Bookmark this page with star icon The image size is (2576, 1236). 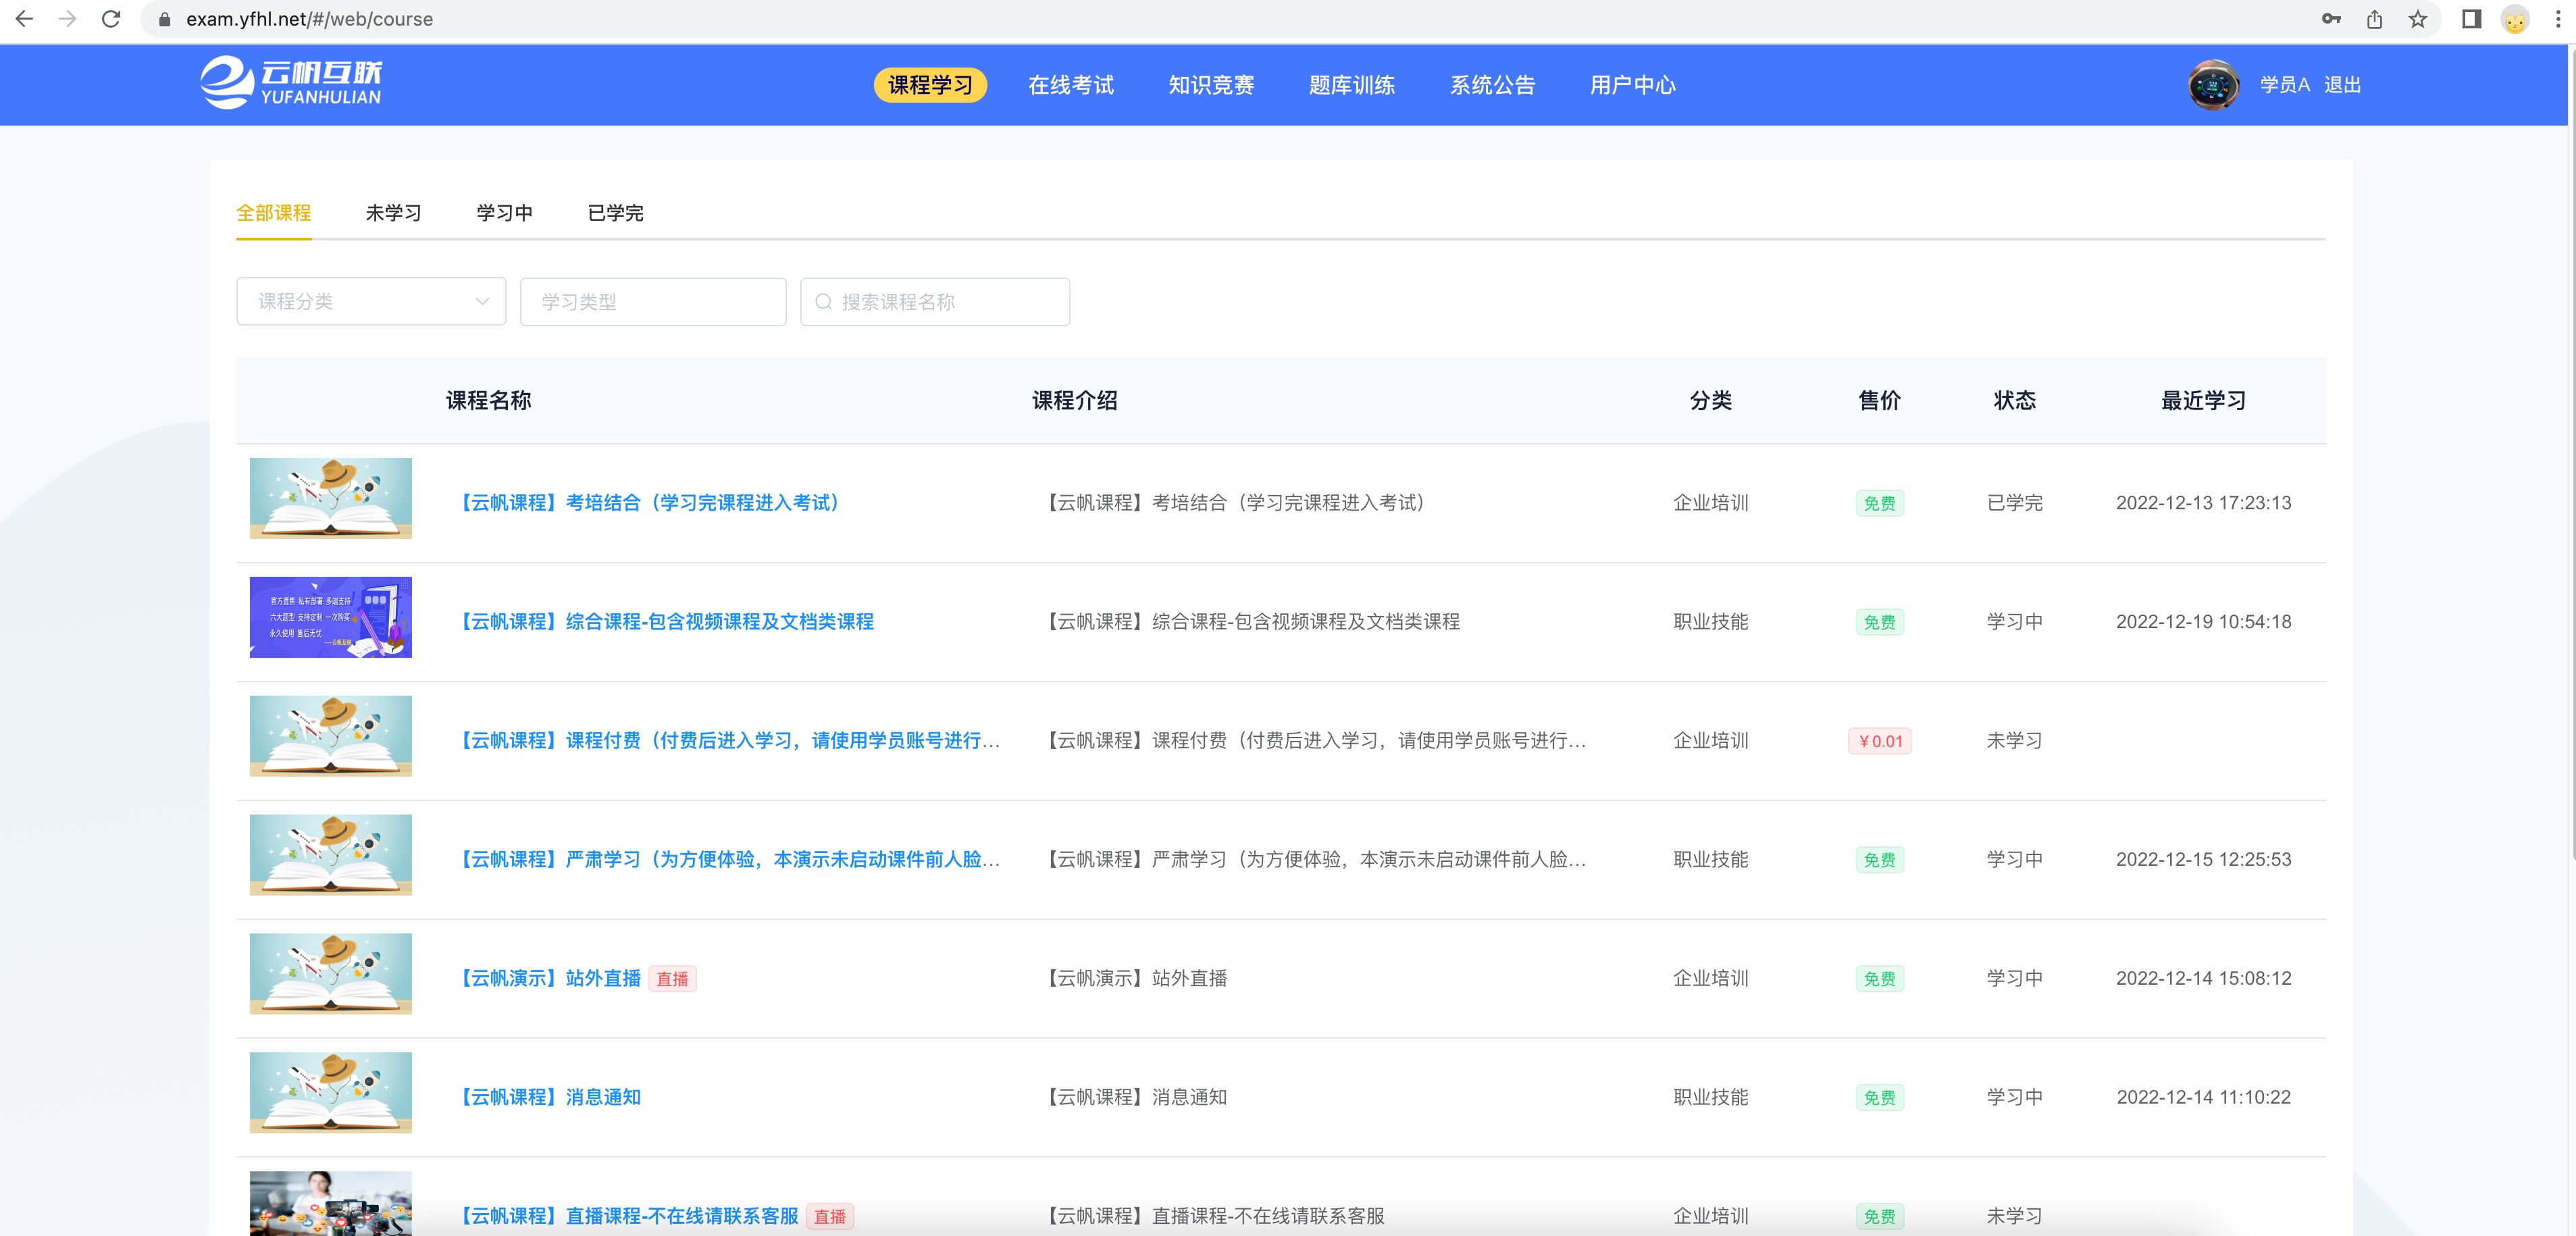coord(2417,18)
